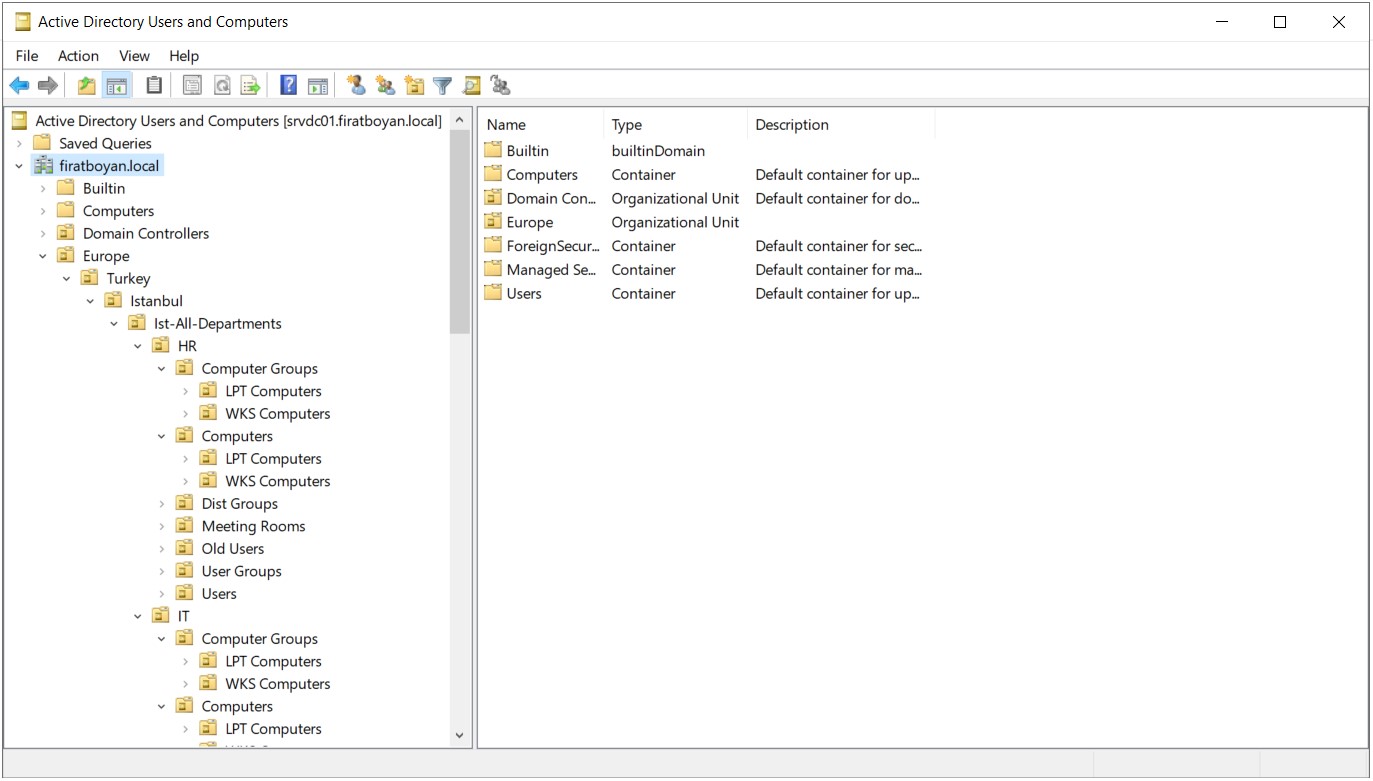This screenshot has width=1373, height=781.
Task: Click the Find objects magnifier toolbar icon
Action: [472, 86]
